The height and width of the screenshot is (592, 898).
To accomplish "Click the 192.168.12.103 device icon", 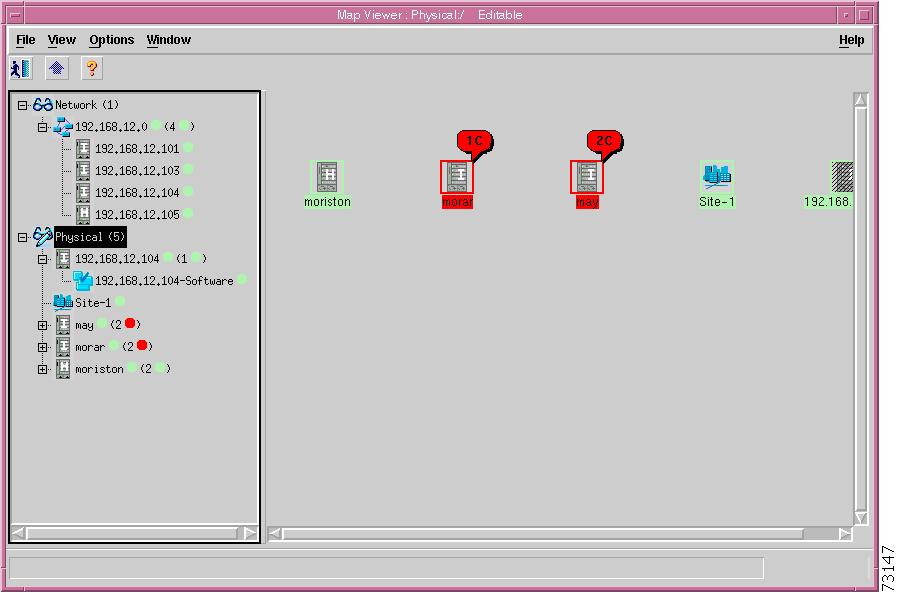I will 84,171.
